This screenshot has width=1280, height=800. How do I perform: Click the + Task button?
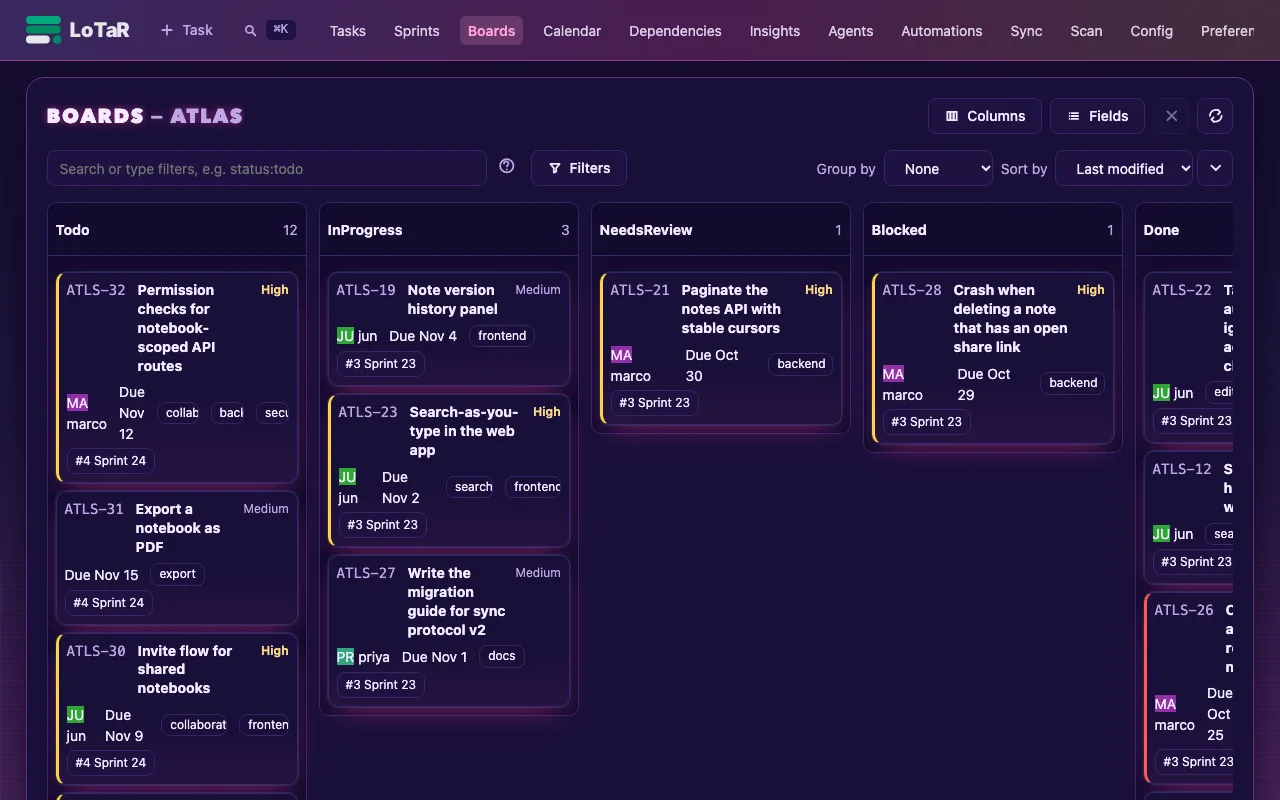click(x=187, y=31)
